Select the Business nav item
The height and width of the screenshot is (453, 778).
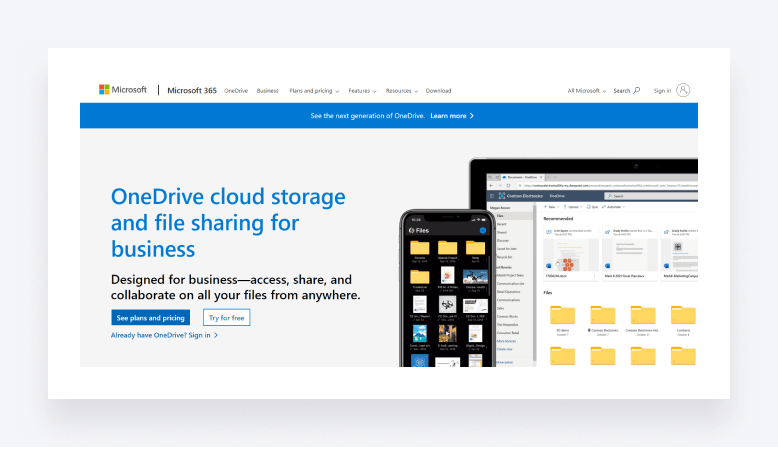pyautogui.click(x=267, y=91)
